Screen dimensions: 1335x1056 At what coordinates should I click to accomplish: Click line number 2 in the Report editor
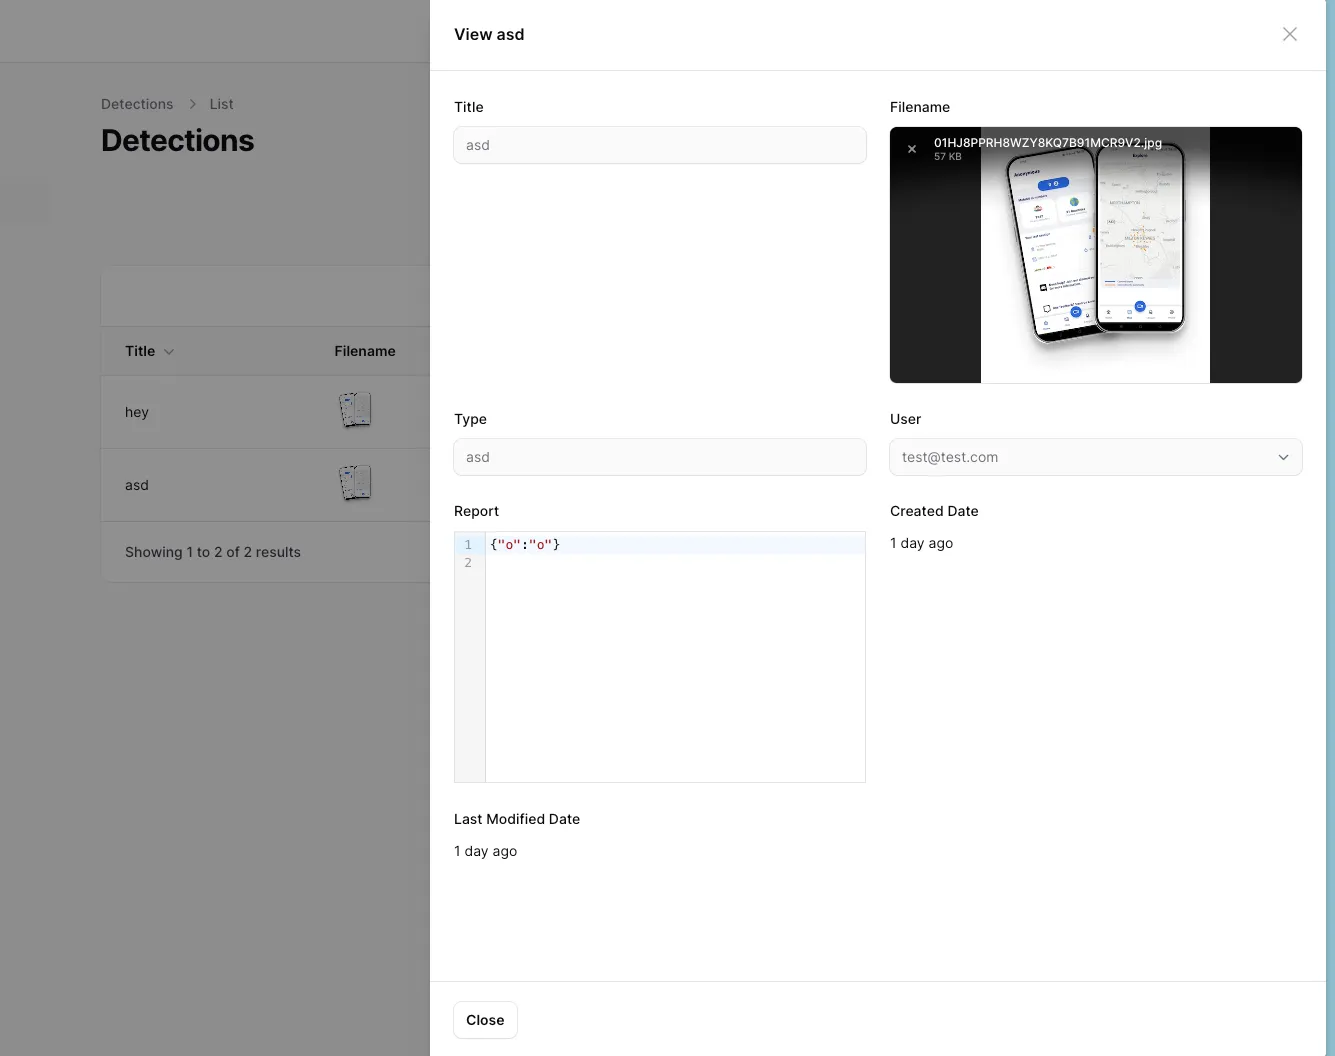coord(468,563)
